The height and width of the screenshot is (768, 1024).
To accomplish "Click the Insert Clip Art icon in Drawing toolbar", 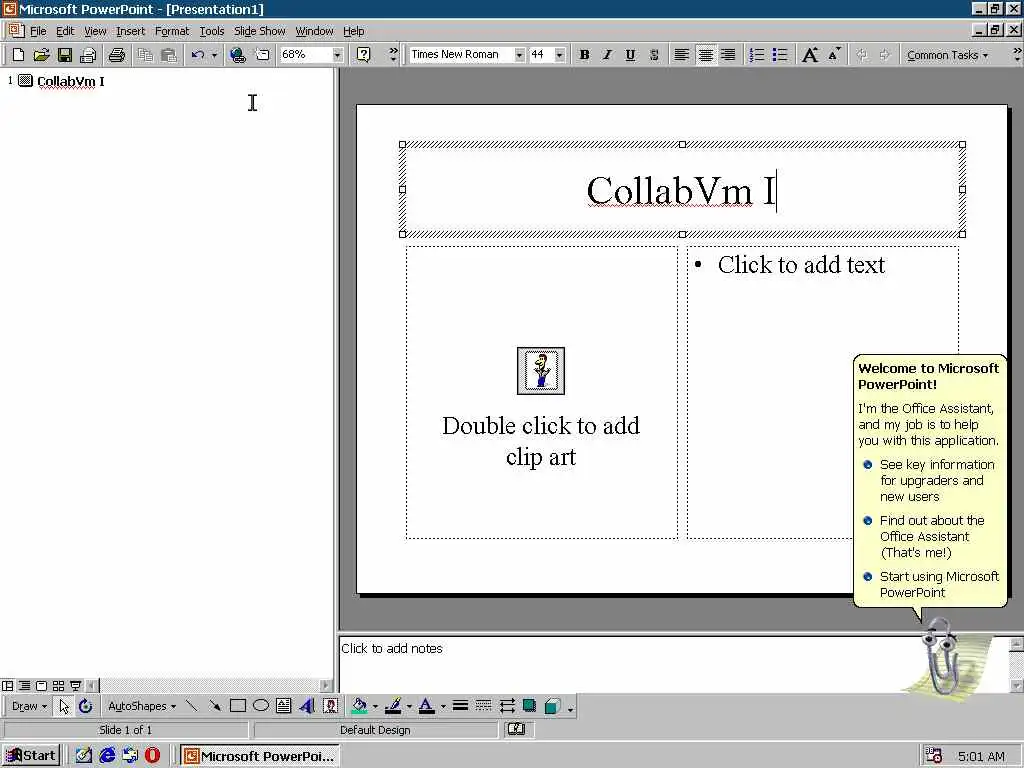I will pos(330,706).
